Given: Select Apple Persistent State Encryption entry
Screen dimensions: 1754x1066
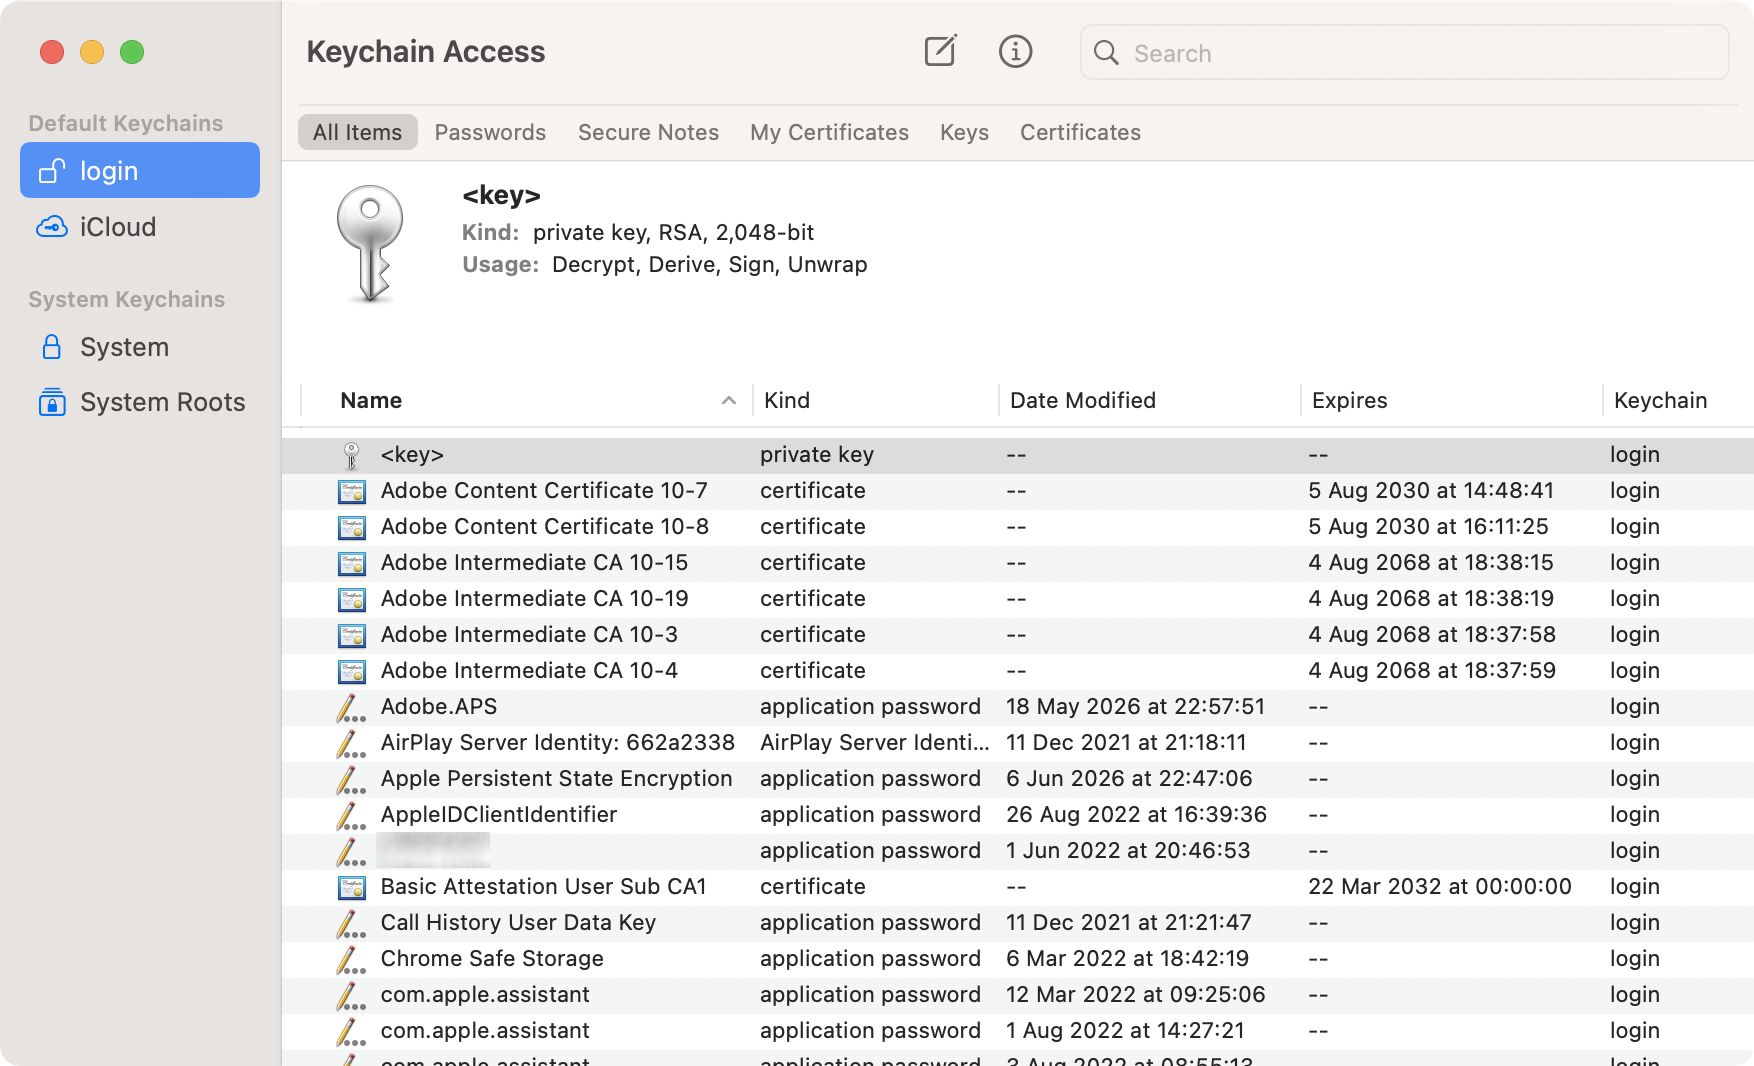Looking at the screenshot, I should 1018,779.
